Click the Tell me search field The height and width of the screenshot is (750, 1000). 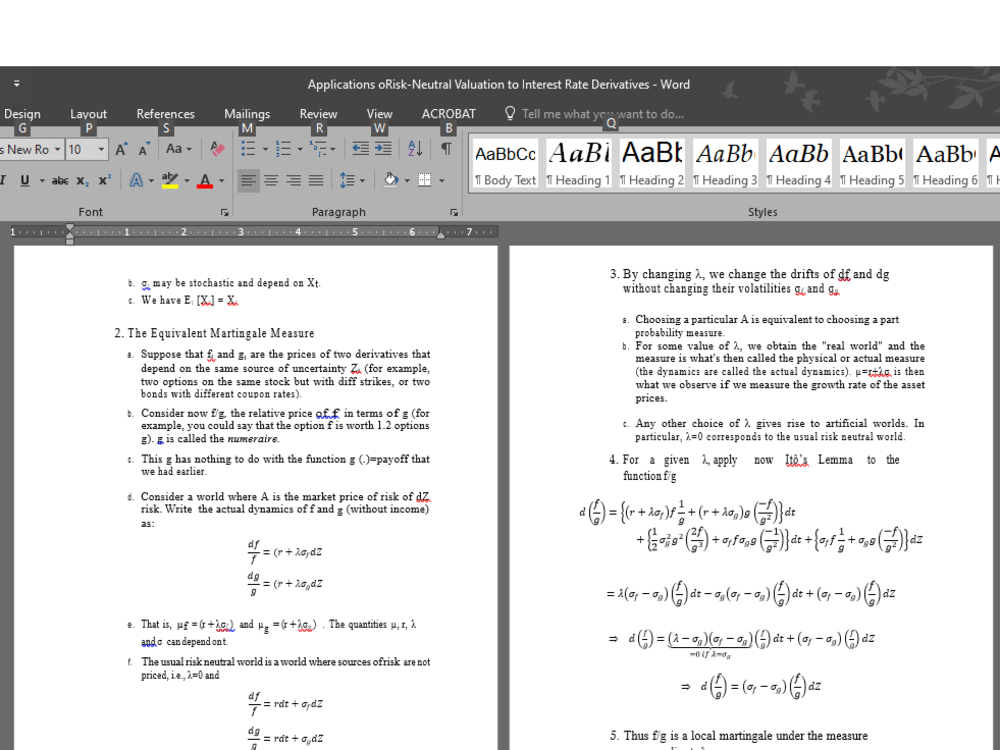click(x=603, y=114)
